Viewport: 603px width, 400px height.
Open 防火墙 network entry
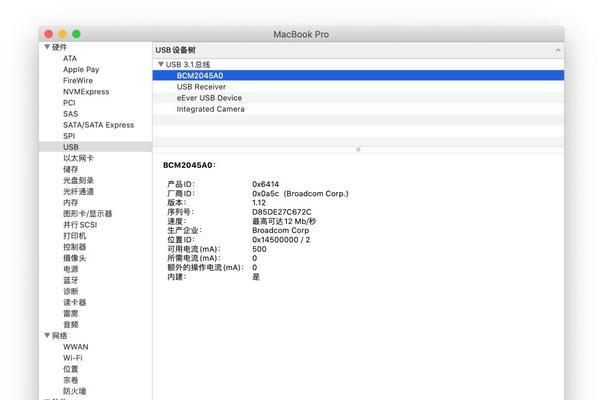click(74, 391)
